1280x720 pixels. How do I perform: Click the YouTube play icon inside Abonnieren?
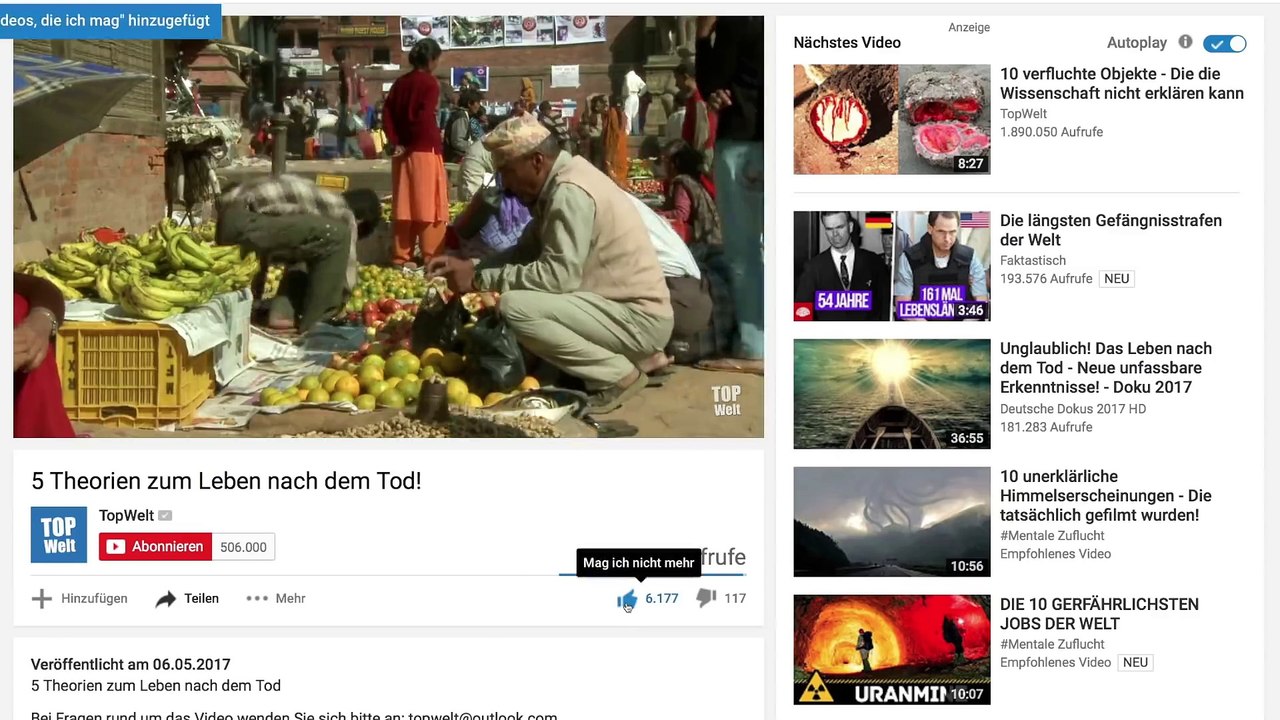(x=116, y=547)
